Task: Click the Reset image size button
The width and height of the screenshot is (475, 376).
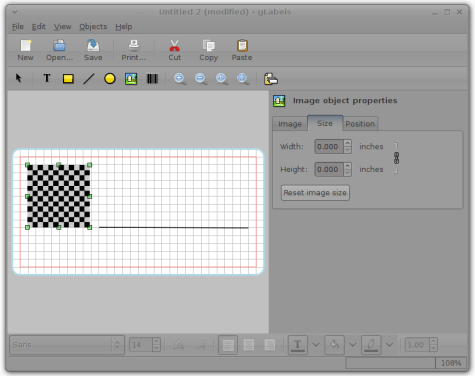Action: pyautogui.click(x=315, y=193)
